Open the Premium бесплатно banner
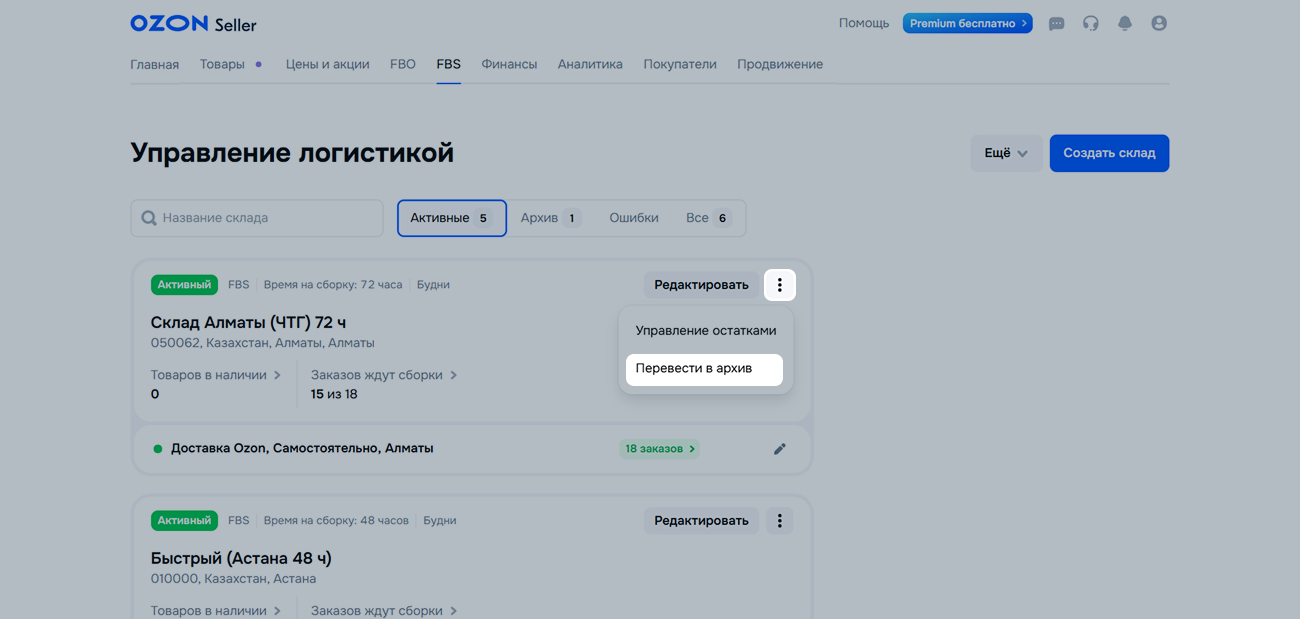The height and width of the screenshot is (619, 1300). coord(967,23)
